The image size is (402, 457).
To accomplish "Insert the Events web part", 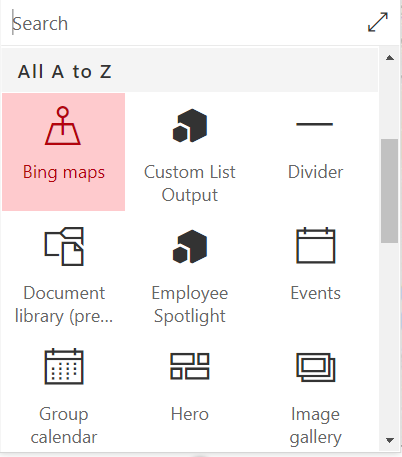I will (315, 273).
